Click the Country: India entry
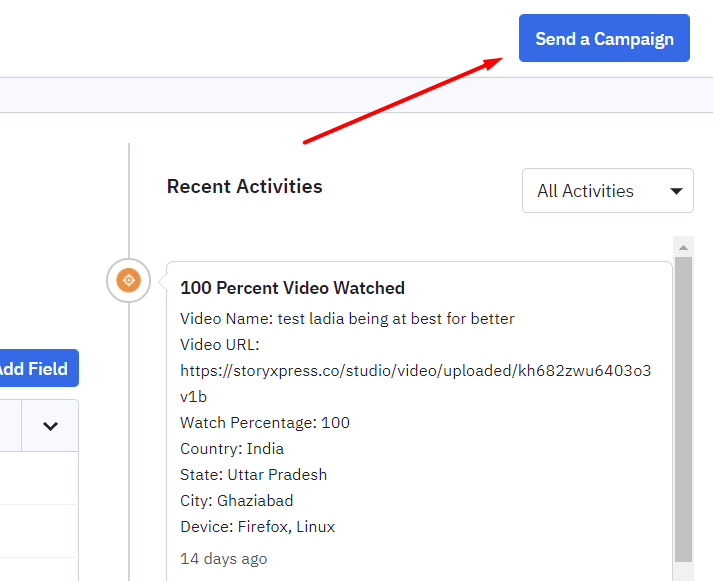 [232, 448]
